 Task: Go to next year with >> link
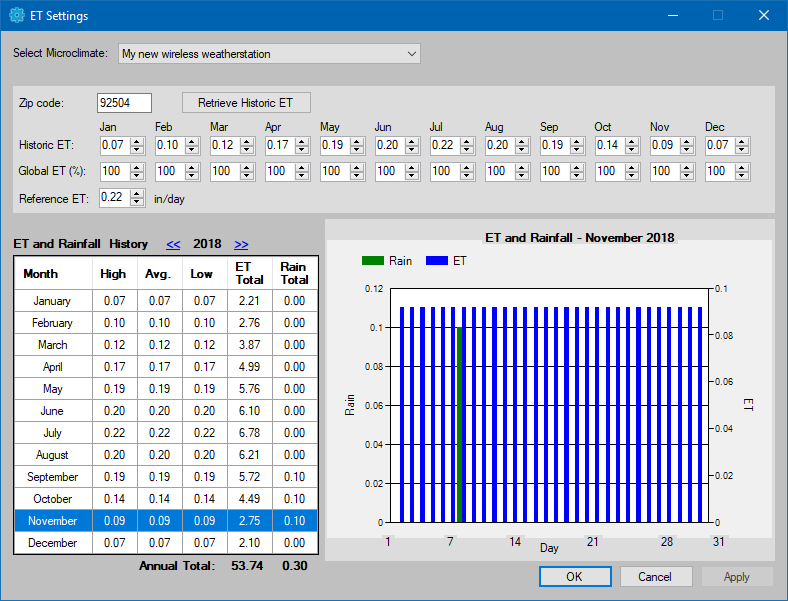tap(241, 245)
